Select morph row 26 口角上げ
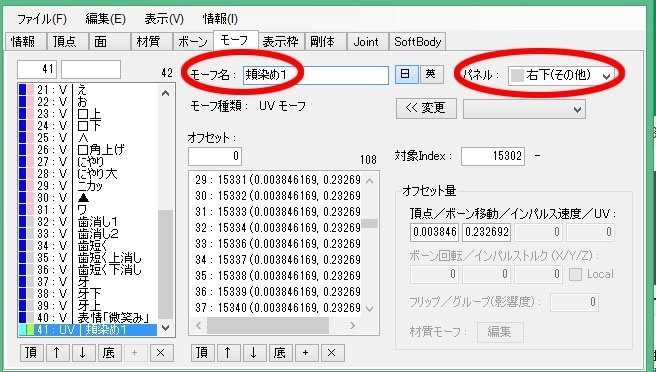 click(x=88, y=149)
